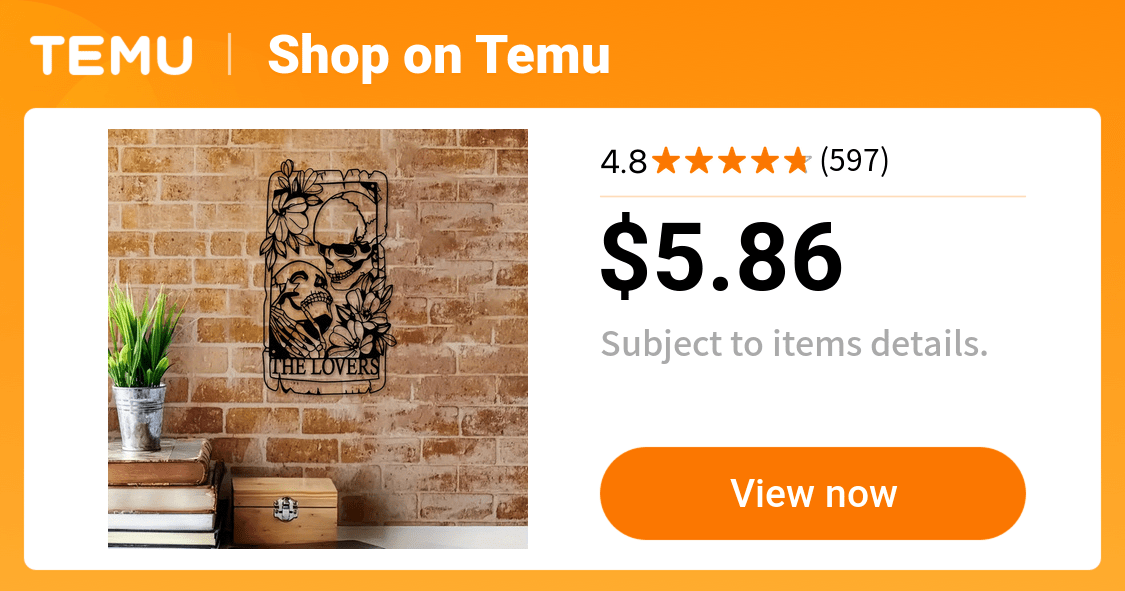Click the View now button
Image resolution: width=1125 pixels, height=591 pixels.
(813, 493)
